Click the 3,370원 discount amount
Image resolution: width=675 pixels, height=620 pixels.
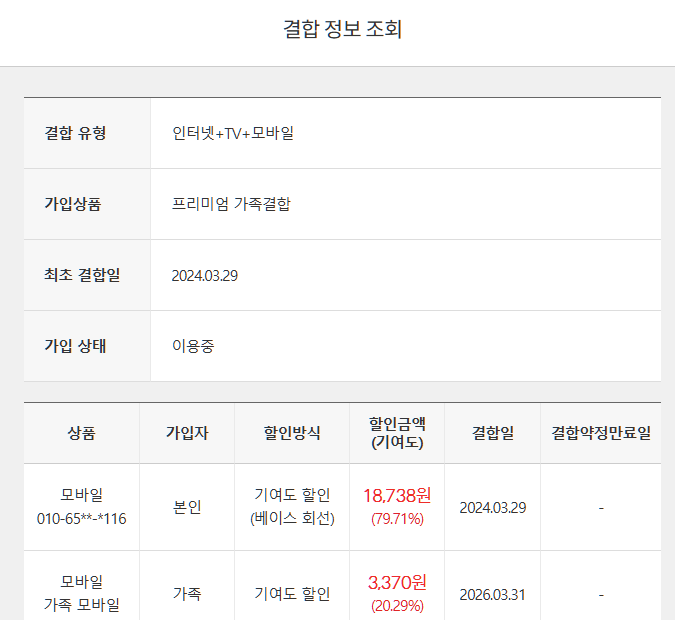tap(397, 582)
